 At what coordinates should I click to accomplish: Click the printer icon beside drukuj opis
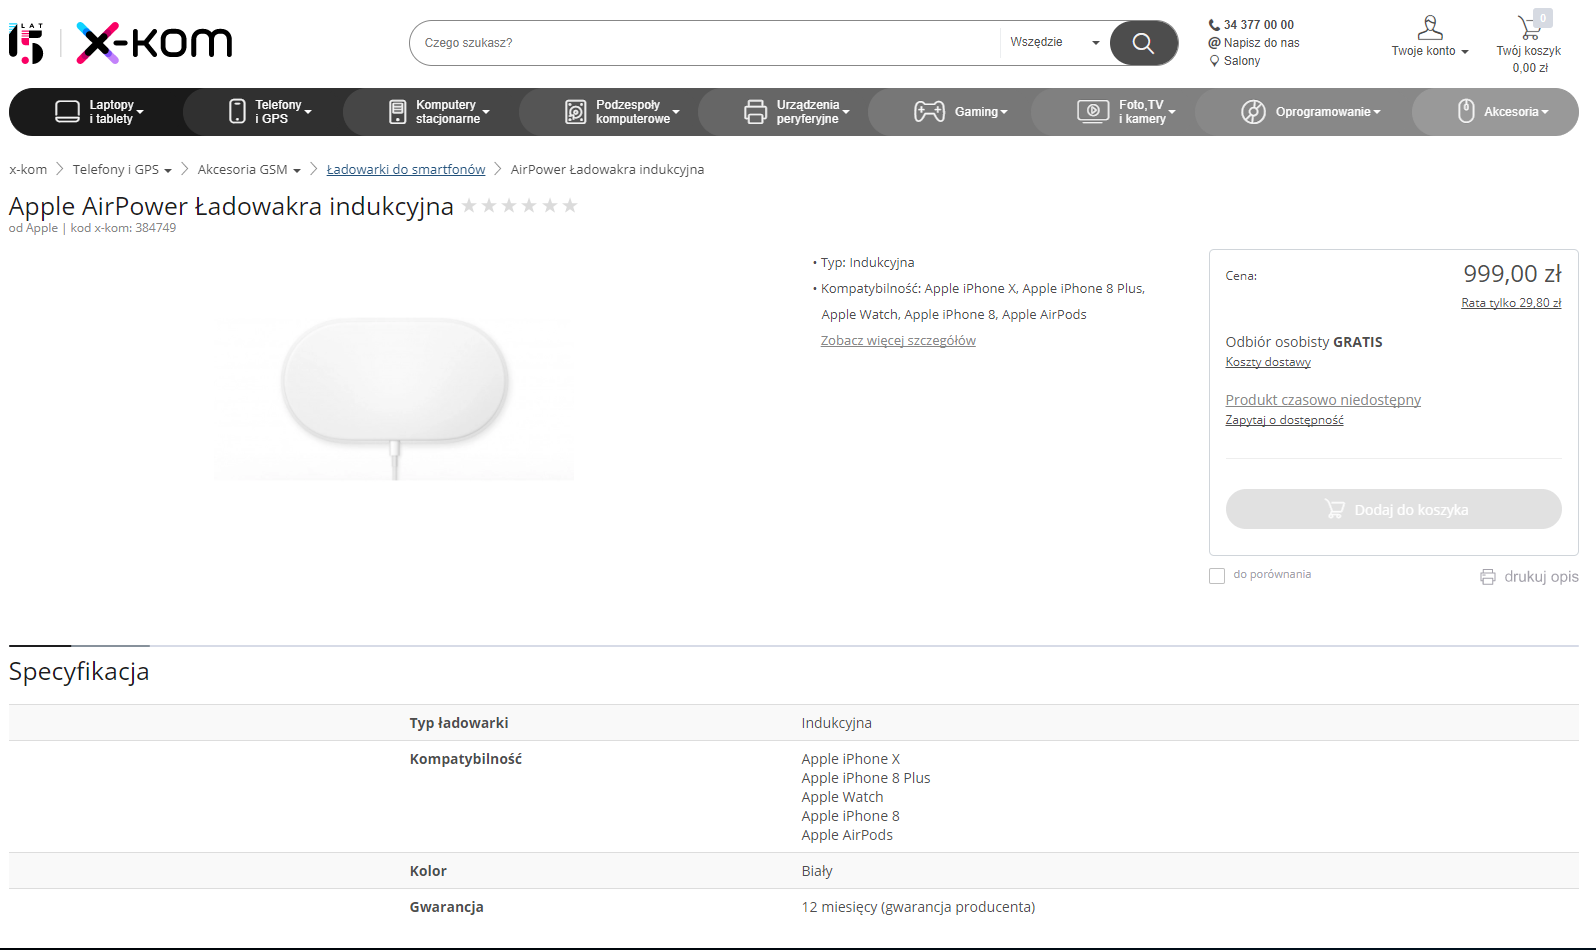click(1488, 577)
